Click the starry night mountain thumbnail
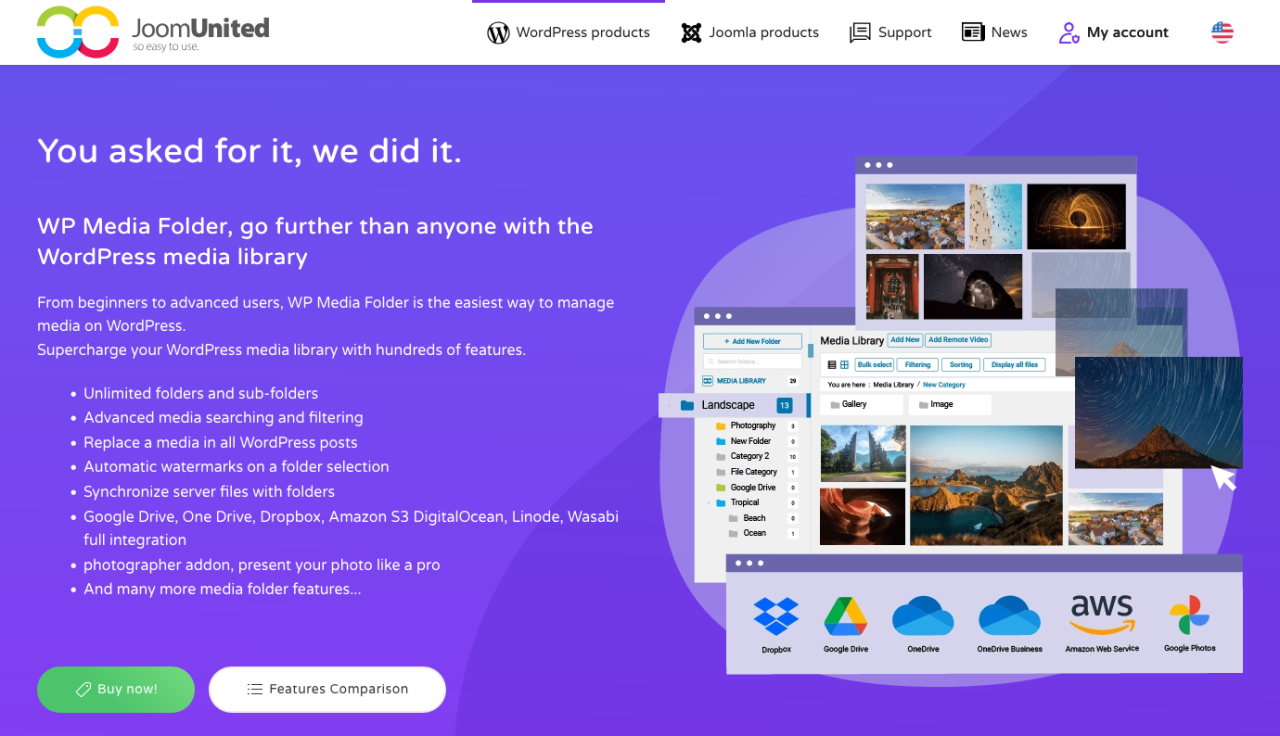The height and width of the screenshot is (736, 1280). pos(1158,412)
